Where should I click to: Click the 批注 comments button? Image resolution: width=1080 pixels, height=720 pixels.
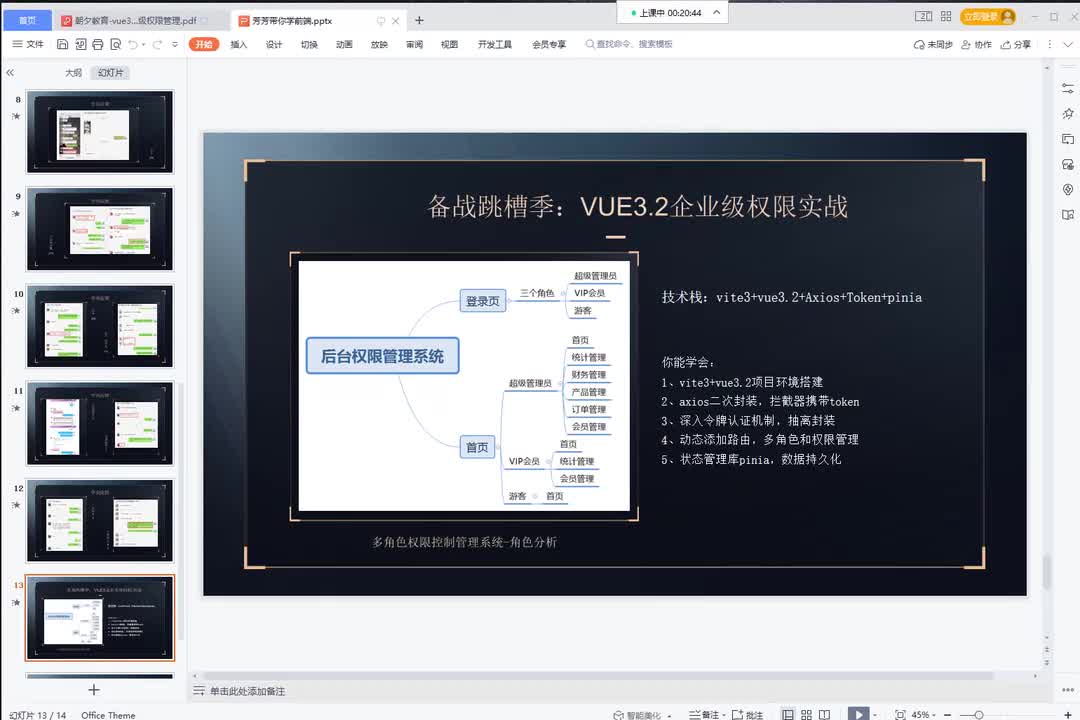pos(747,715)
